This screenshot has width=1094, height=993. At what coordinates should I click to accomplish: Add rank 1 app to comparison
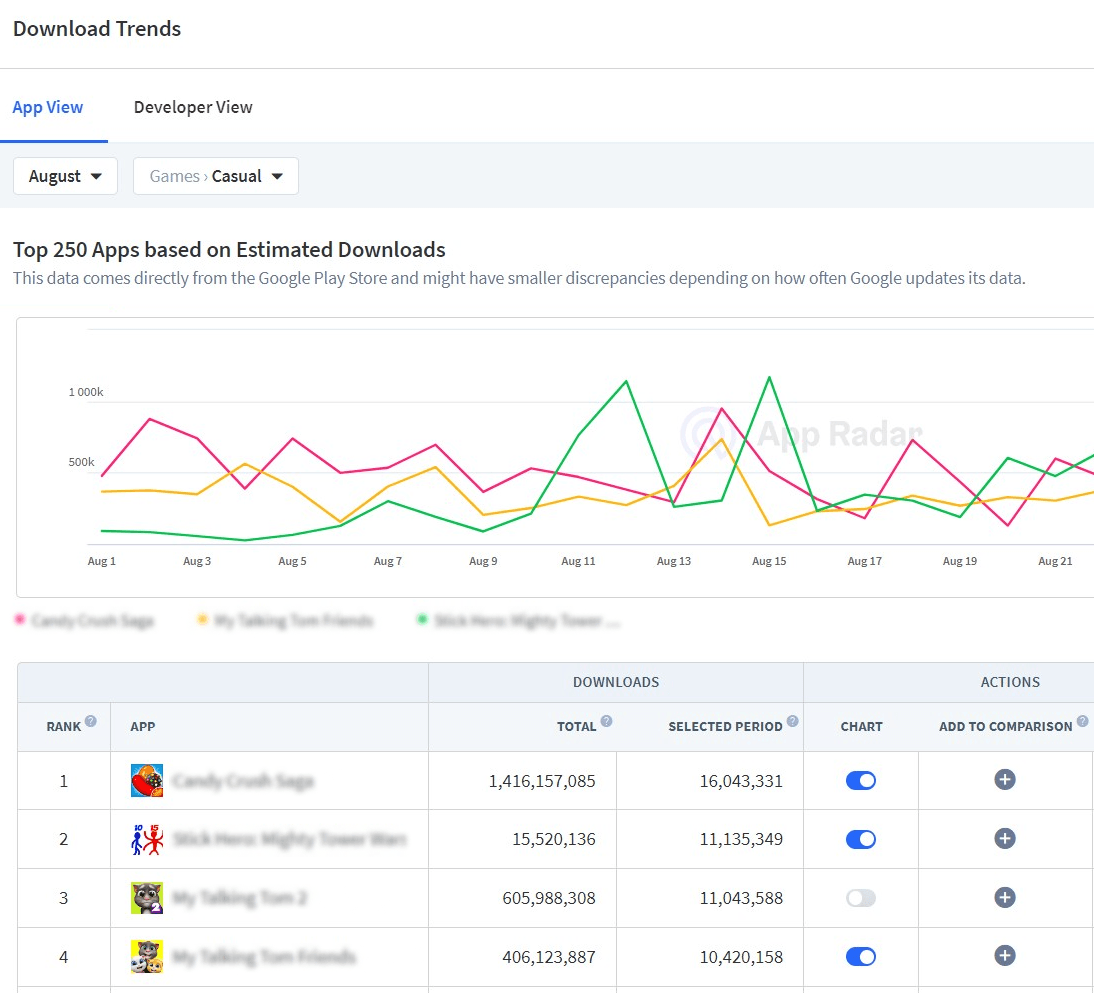click(1005, 779)
